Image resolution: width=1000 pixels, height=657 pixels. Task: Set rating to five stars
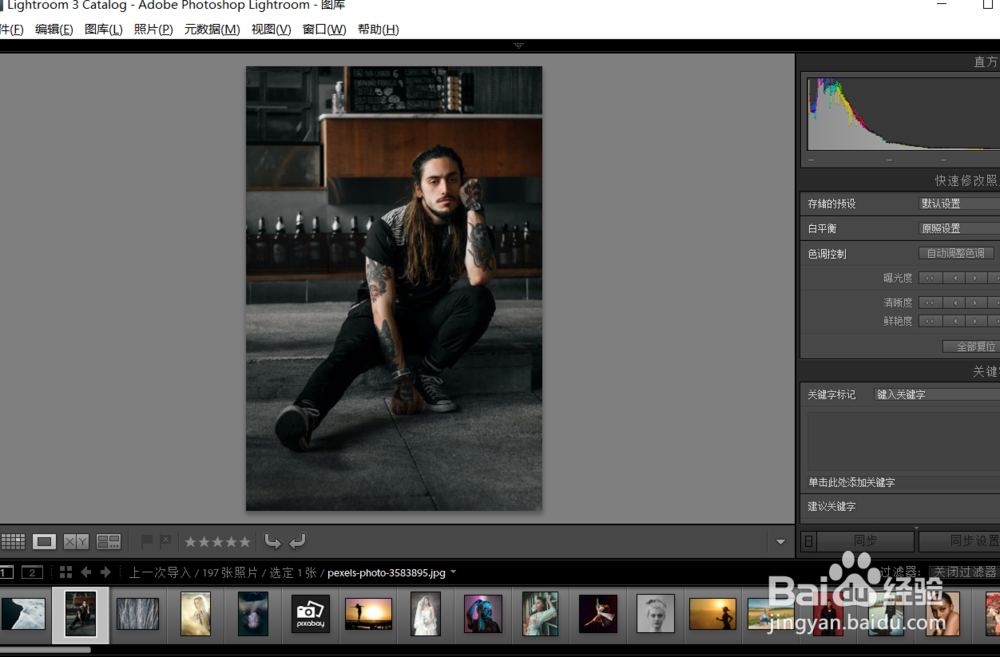coord(246,542)
